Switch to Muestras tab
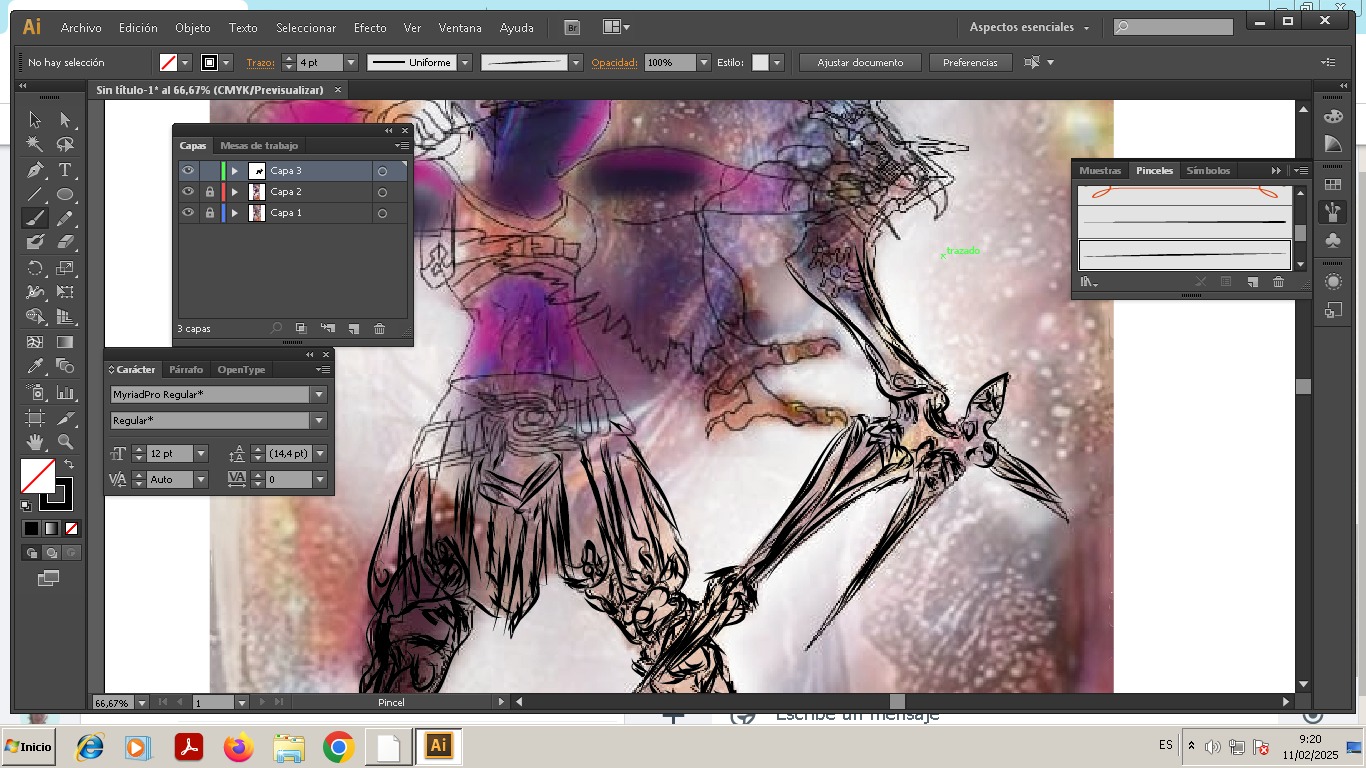 tap(1100, 171)
